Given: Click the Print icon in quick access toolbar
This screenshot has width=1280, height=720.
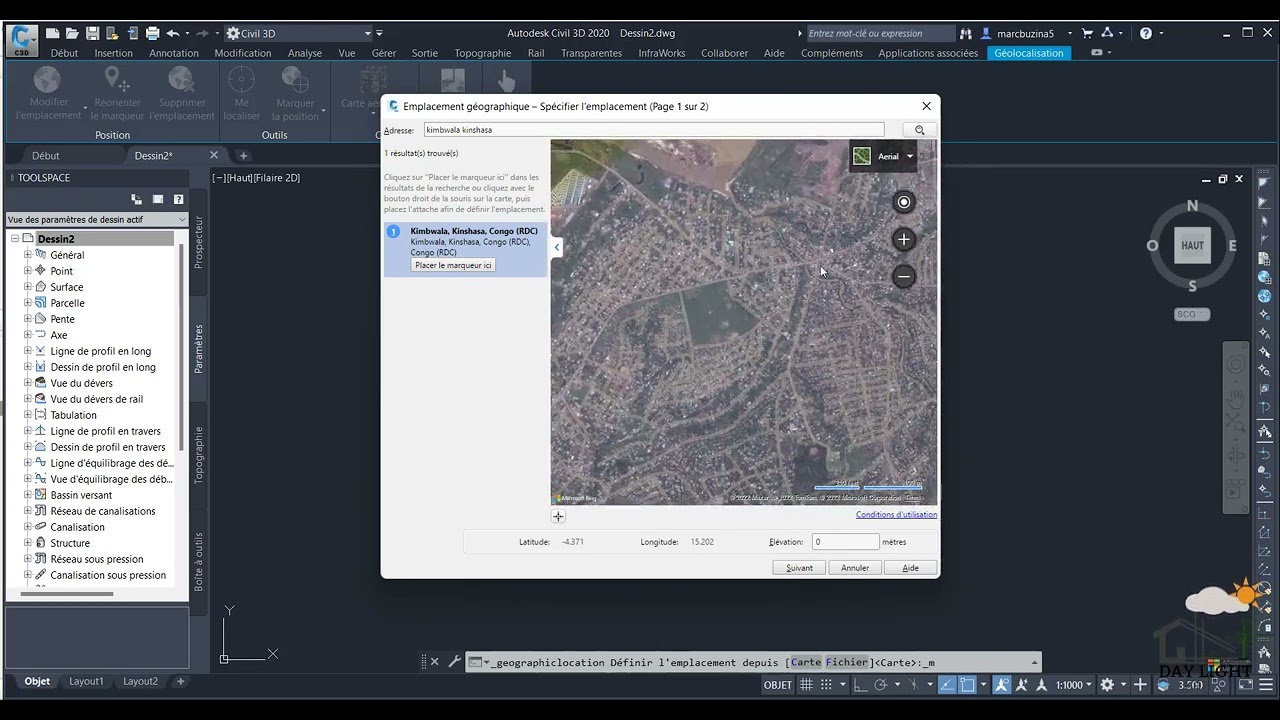Looking at the screenshot, I should click(x=153, y=33).
